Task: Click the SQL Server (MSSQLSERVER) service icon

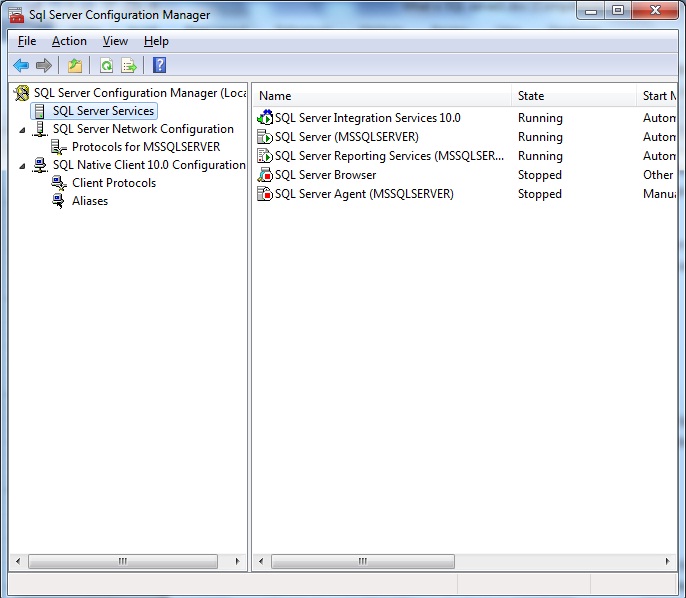Action: 265,137
